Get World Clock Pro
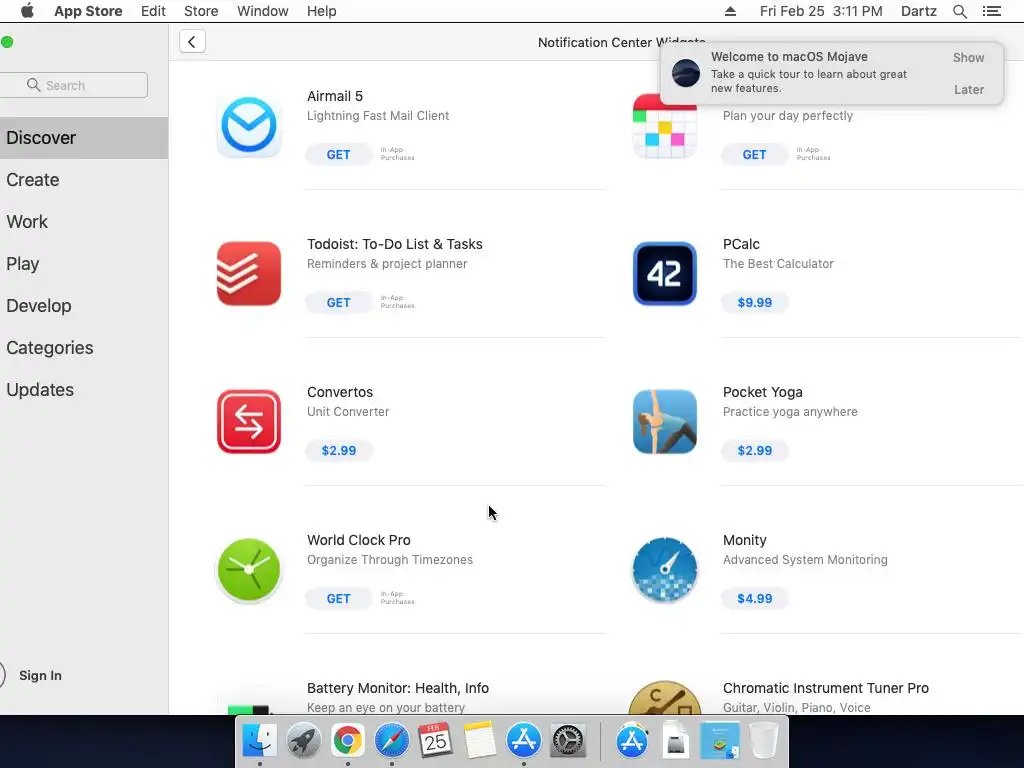 pyautogui.click(x=338, y=598)
